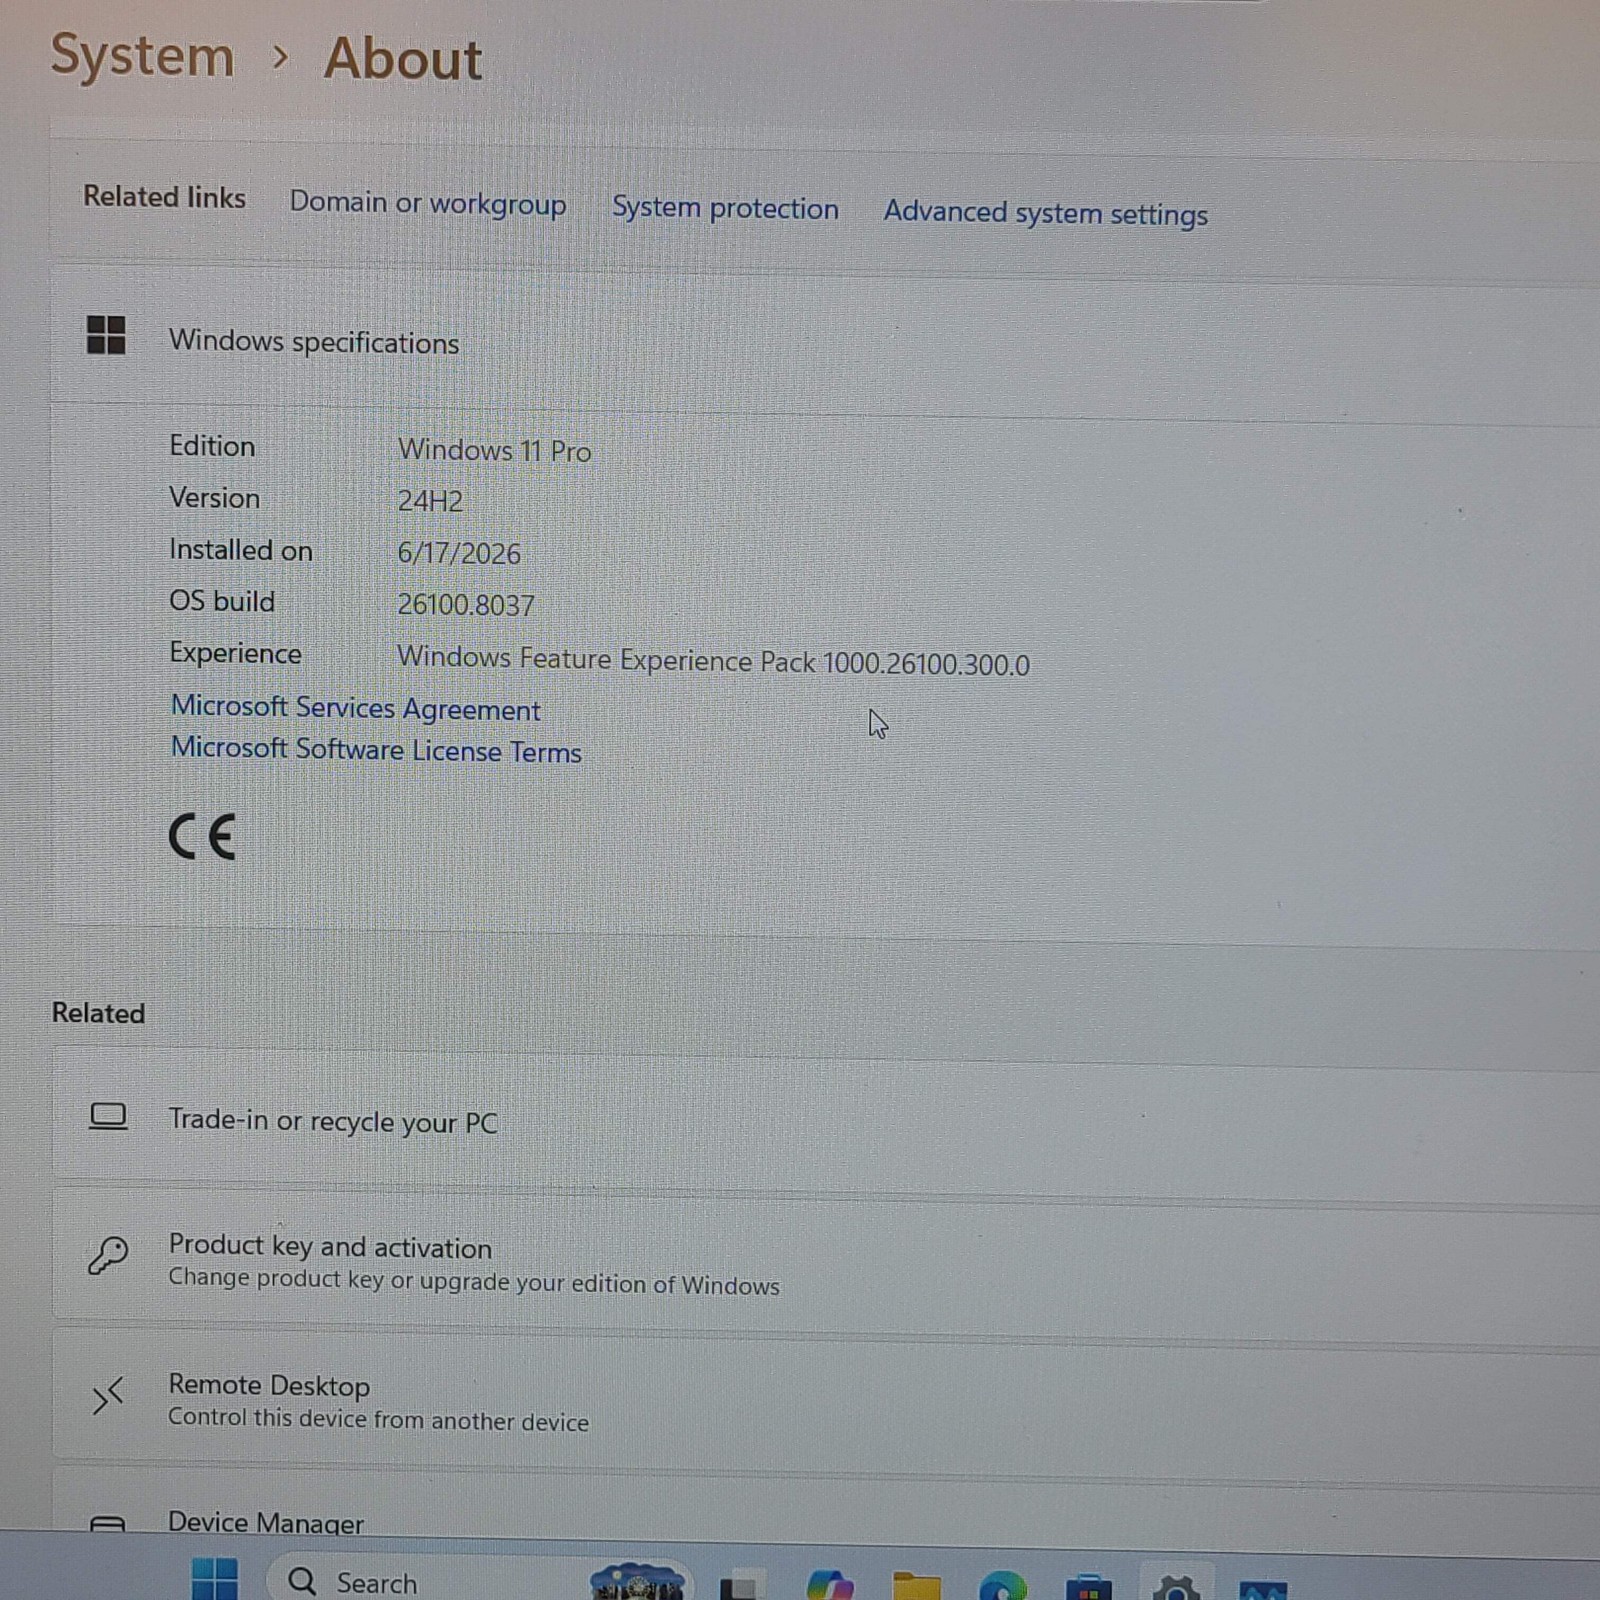Select Windows Feature Experience Pack text
The image size is (1600, 1600).
[713, 661]
